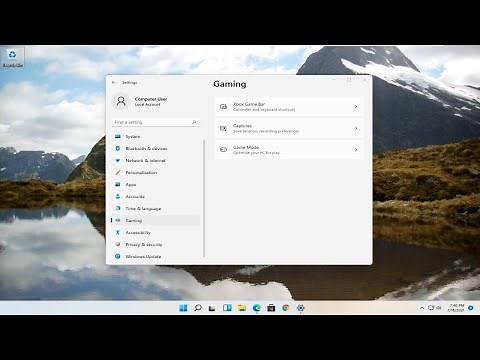Minimize the Settings window
The image size is (480, 360).
[334, 80]
